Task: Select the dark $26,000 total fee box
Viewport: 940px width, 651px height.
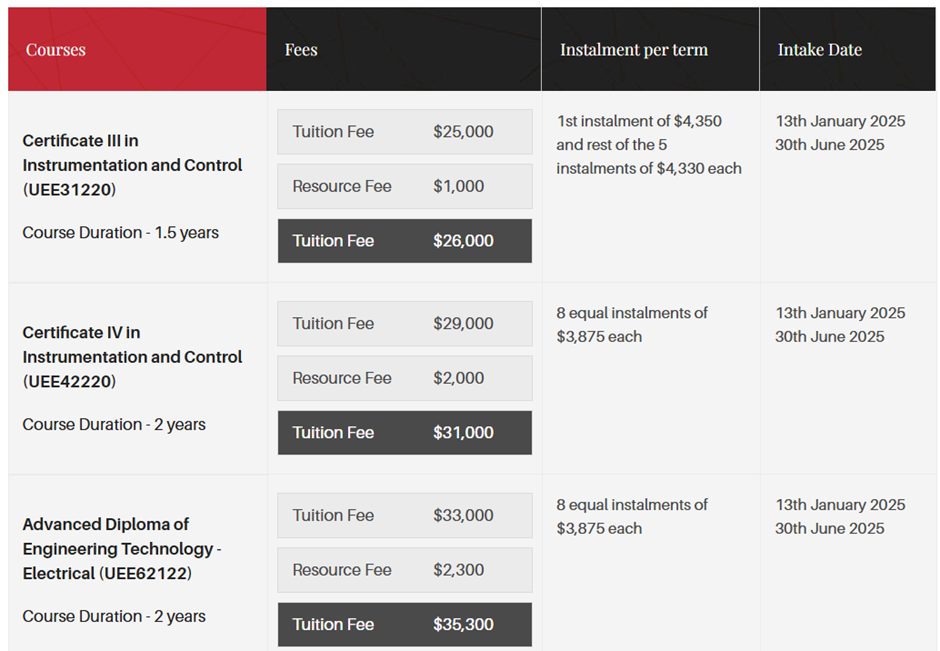Action: tap(404, 241)
